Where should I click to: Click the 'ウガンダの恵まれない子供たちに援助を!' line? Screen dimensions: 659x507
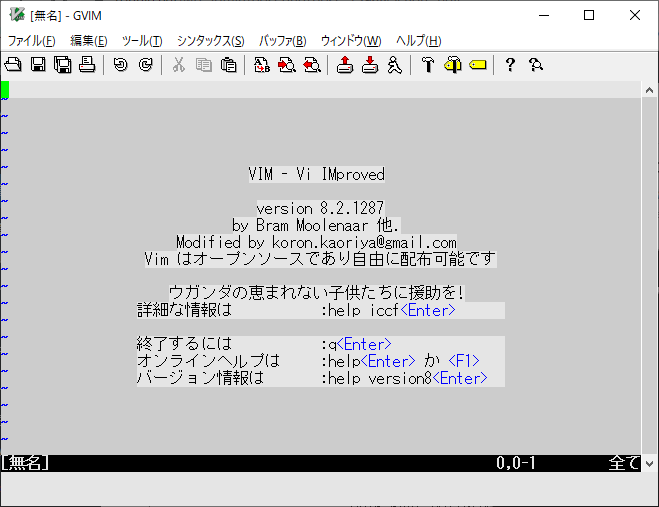point(317,293)
